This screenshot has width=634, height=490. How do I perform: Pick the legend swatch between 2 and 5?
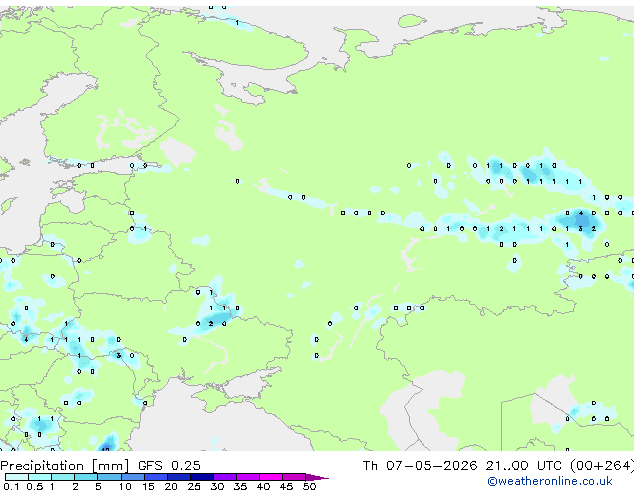coord(86,477)
